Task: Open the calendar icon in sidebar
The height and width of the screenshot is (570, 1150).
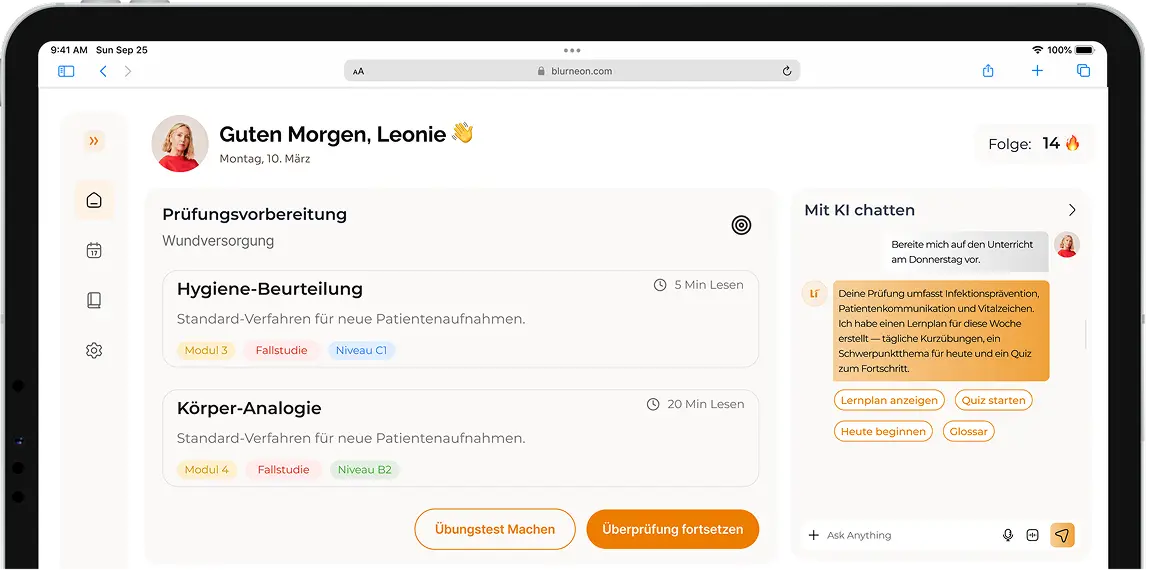Action: coord(94,251)
